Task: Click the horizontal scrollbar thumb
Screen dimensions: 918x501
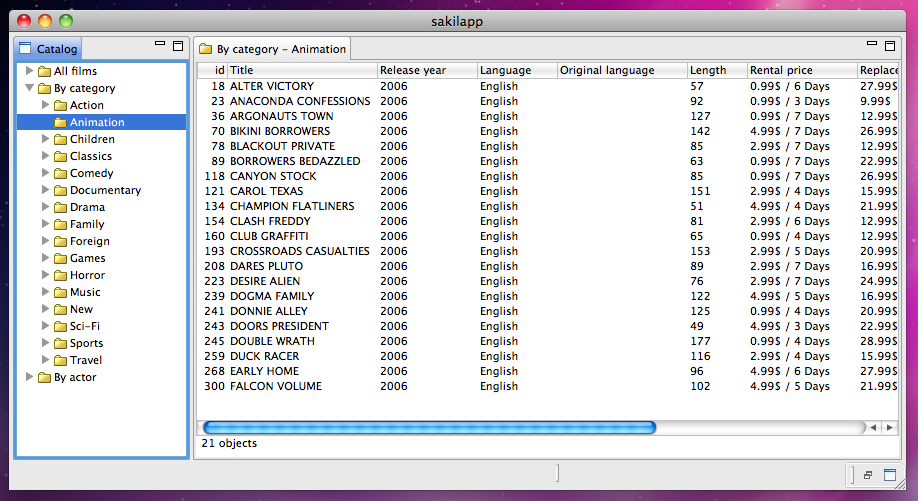Action: point(428,427)
